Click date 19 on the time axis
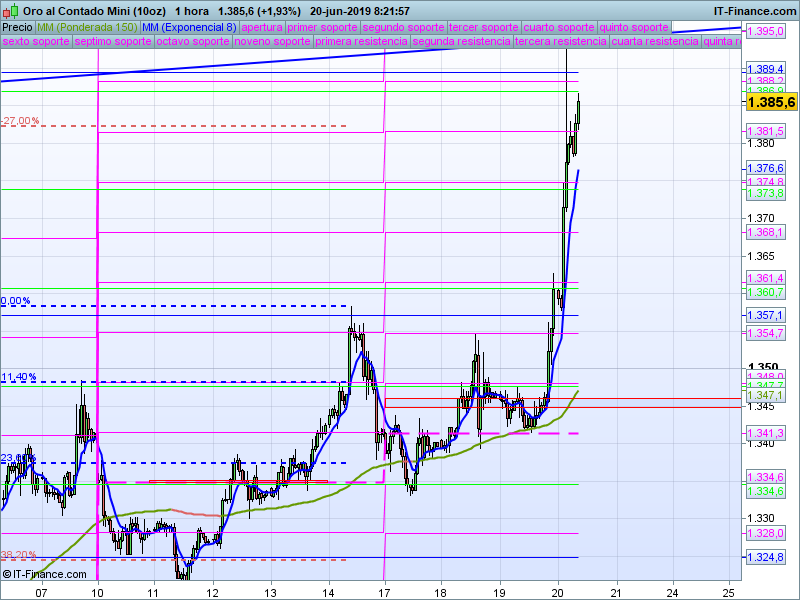This screenshot has width=800, height=600. point(499,593)
